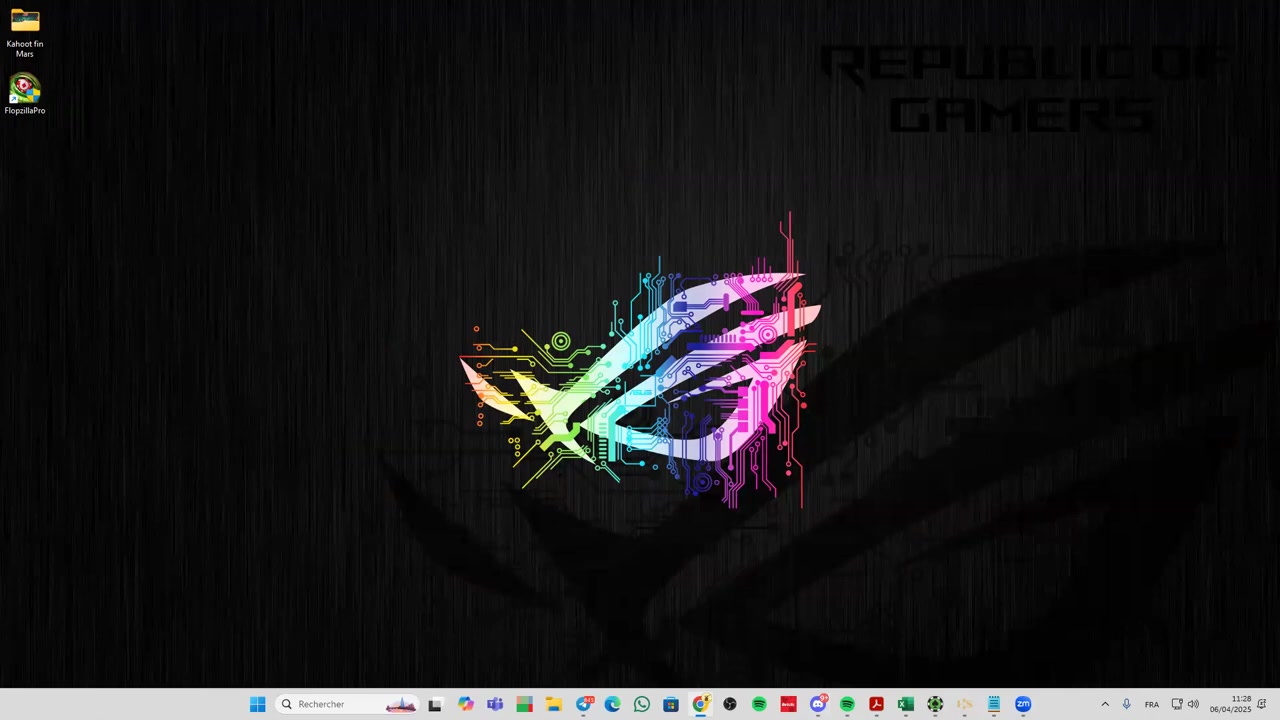Open Microsoft Teams in the taskbar
1280x720 pixels.
click(495, 704)
